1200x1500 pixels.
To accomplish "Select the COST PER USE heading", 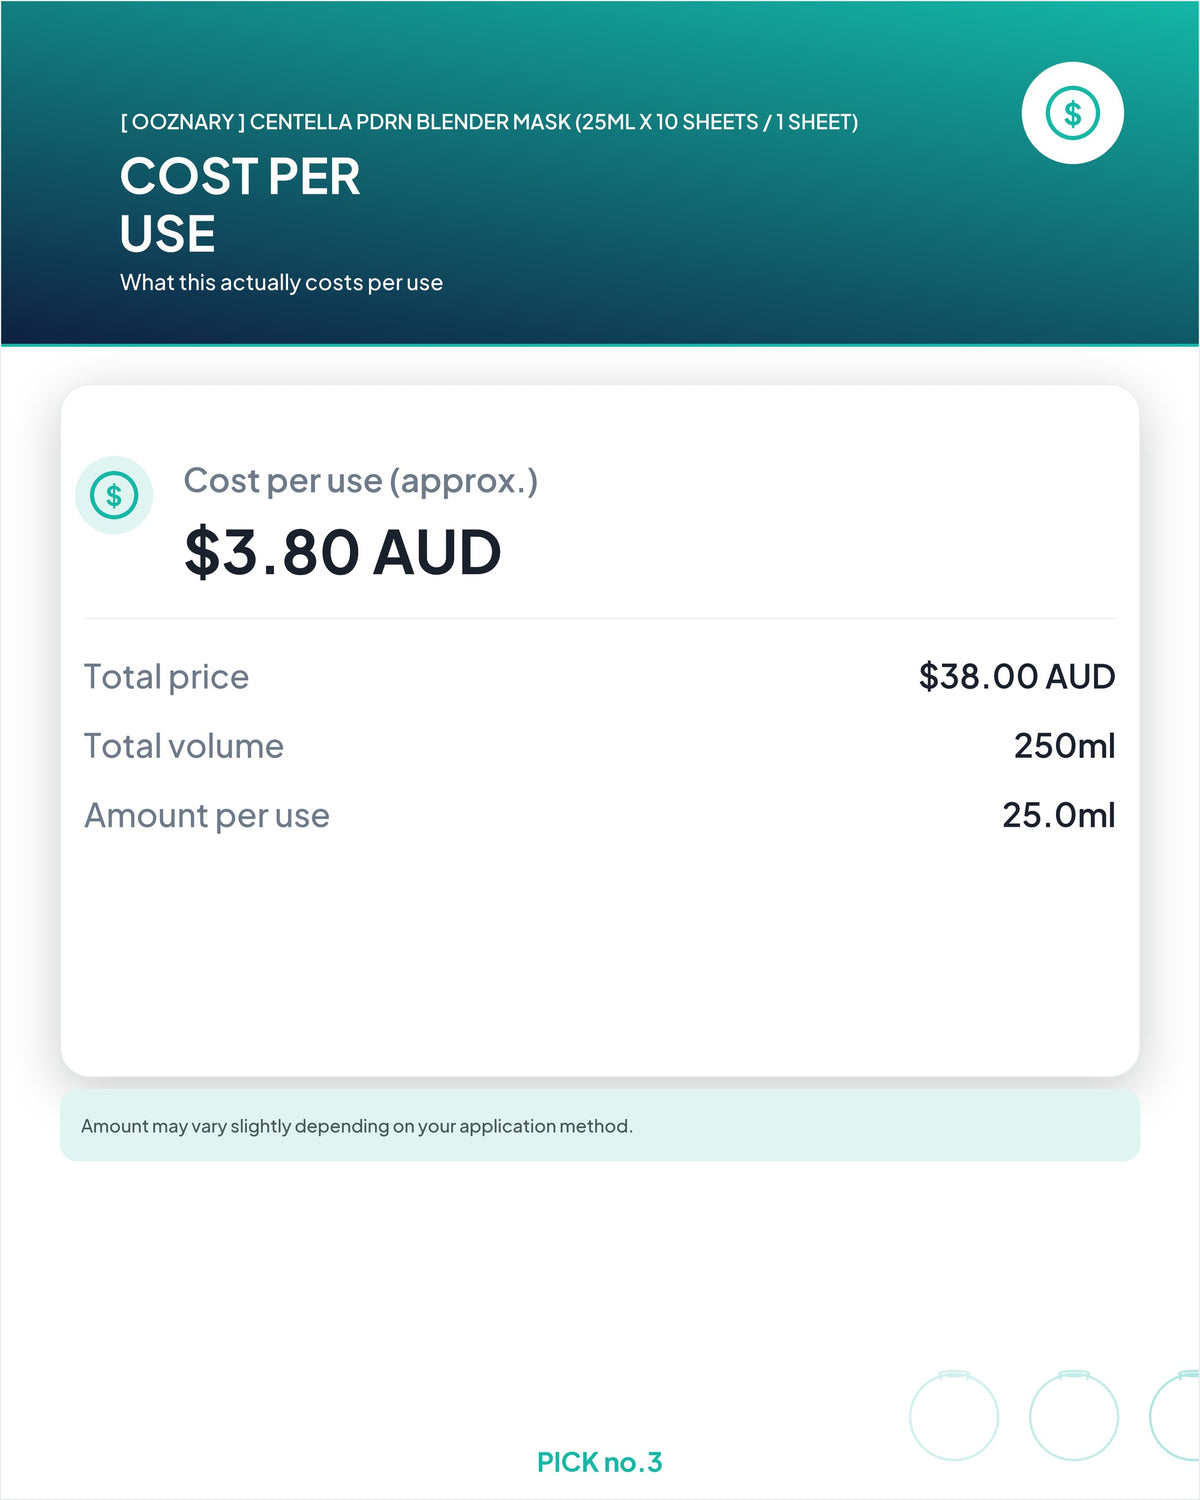I will pyautogui.click(x=240, y=205).
